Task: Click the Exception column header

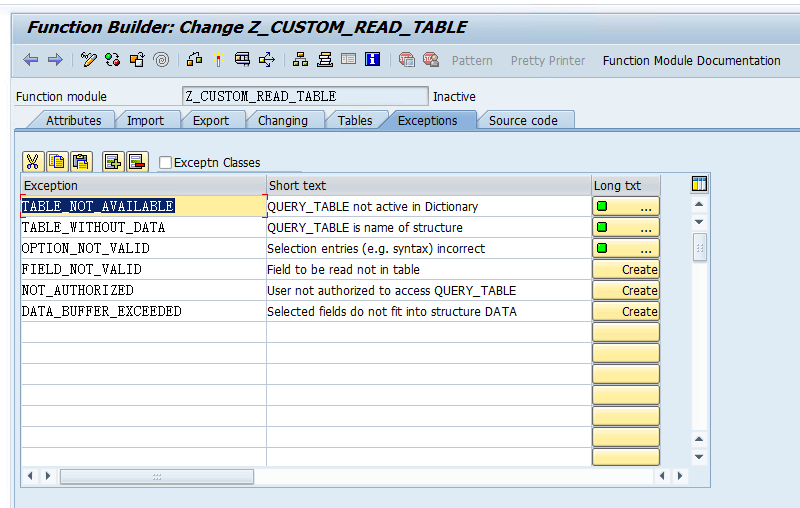Action: coord(143,185)
